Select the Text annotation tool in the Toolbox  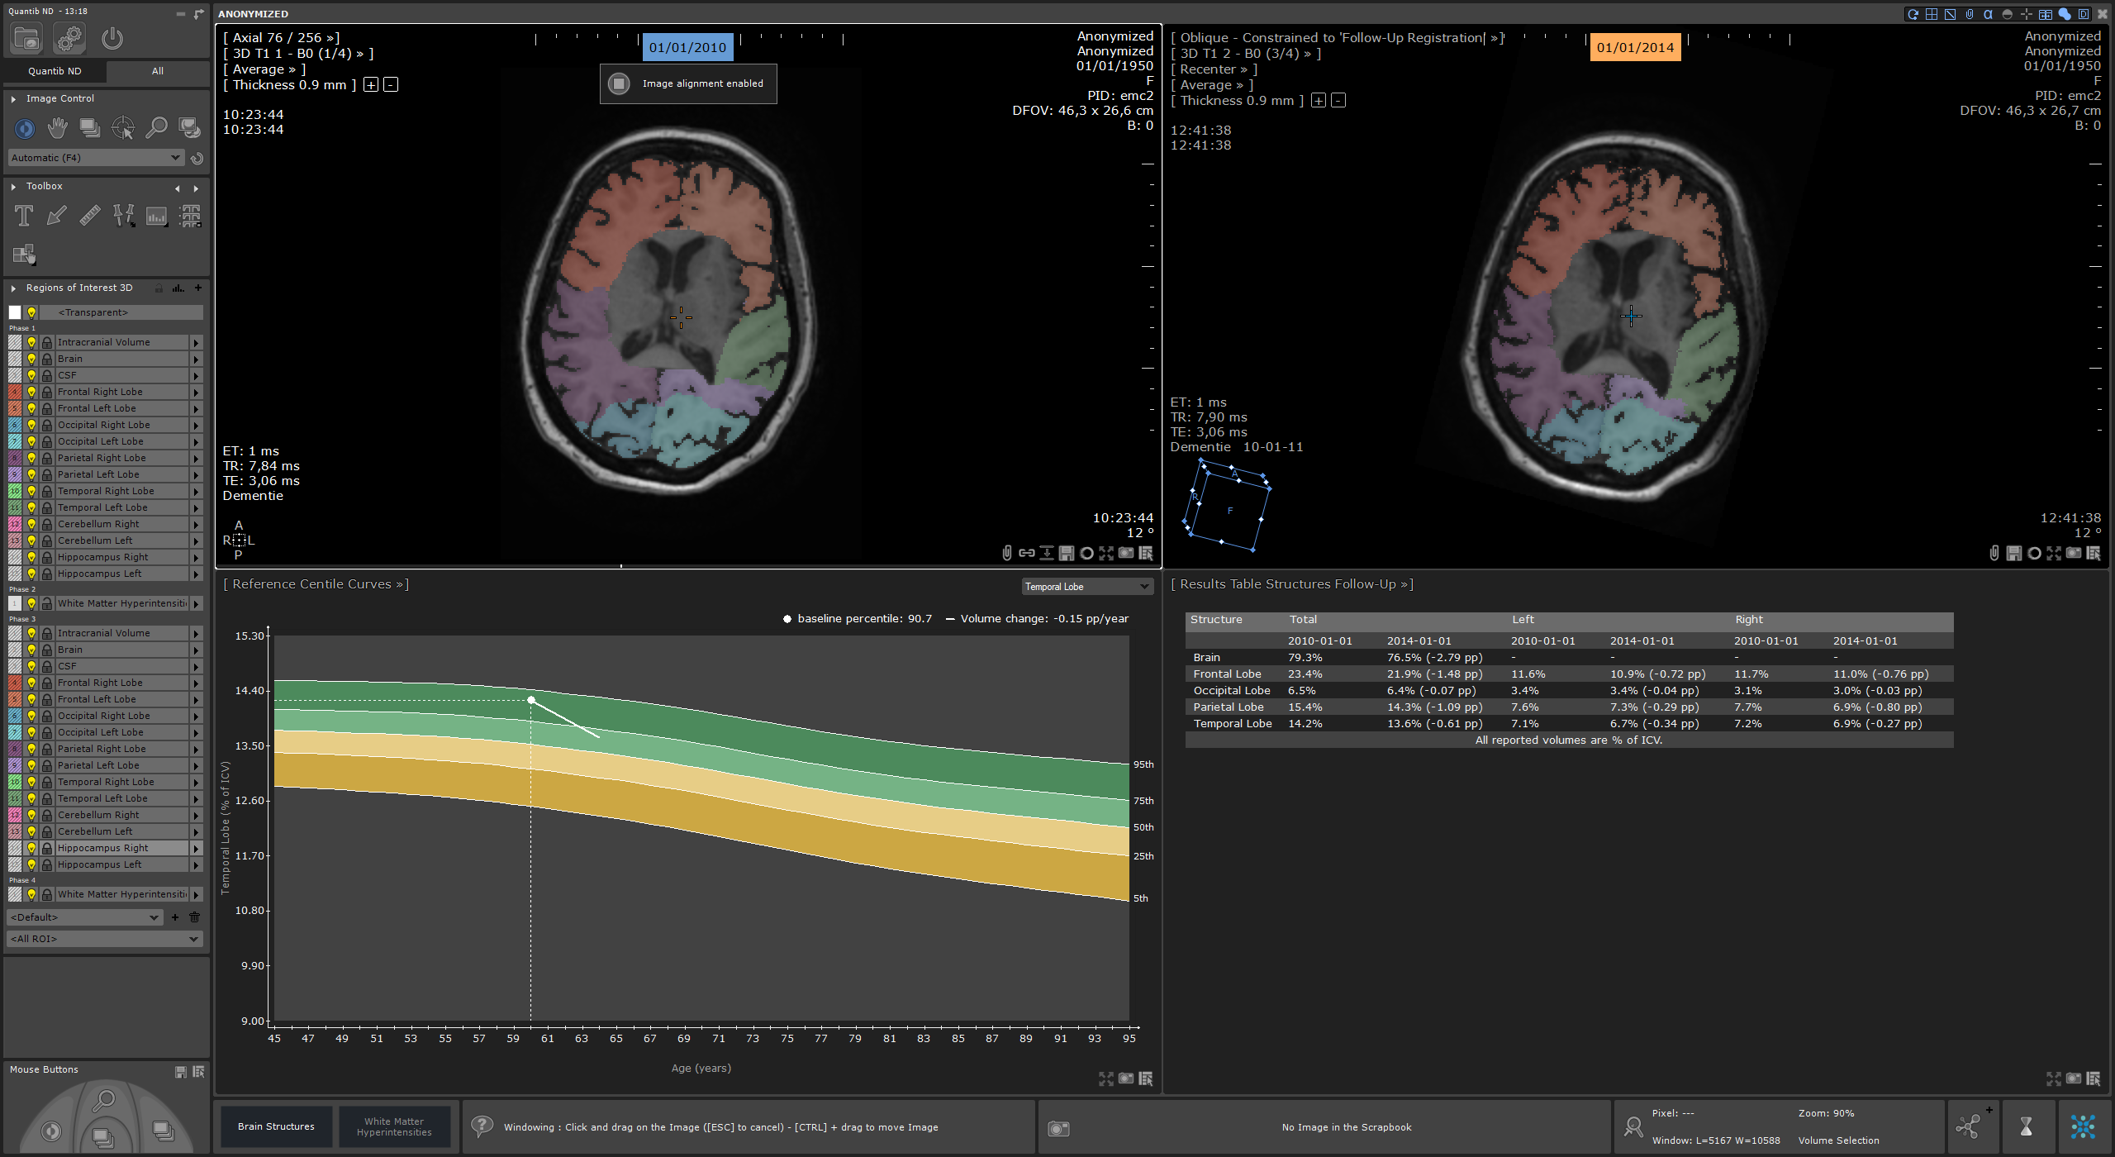[24, 215]
